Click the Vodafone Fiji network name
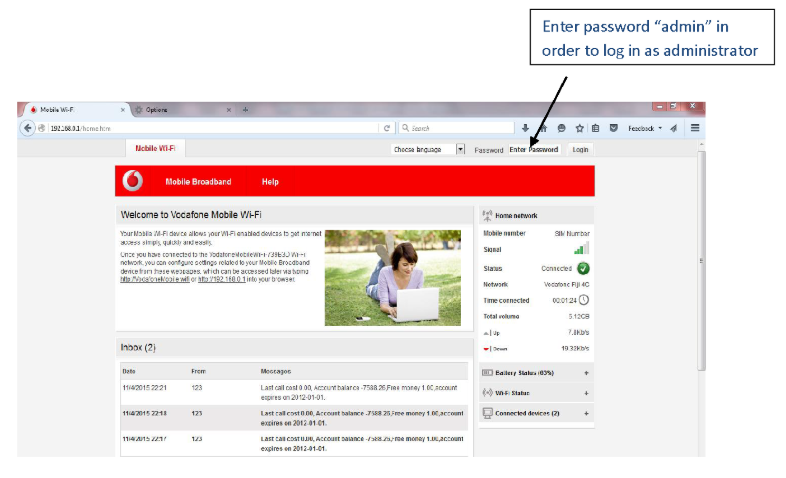 566,284
